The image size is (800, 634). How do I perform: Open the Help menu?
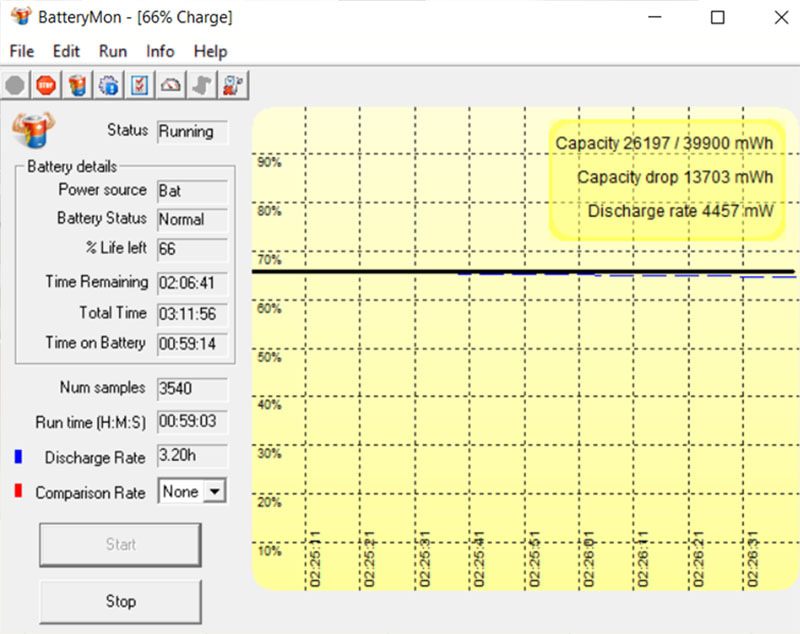210,51
